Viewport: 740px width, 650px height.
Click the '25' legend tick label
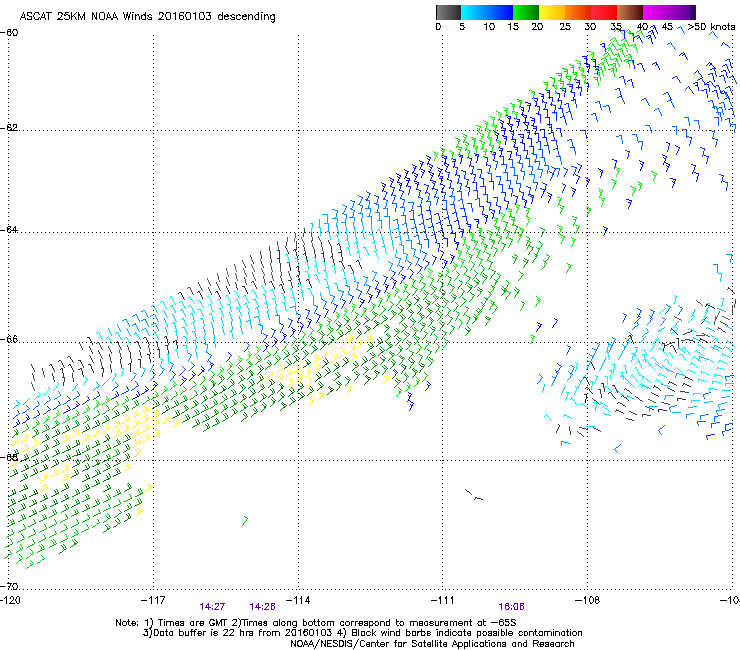tap(565, 26)
